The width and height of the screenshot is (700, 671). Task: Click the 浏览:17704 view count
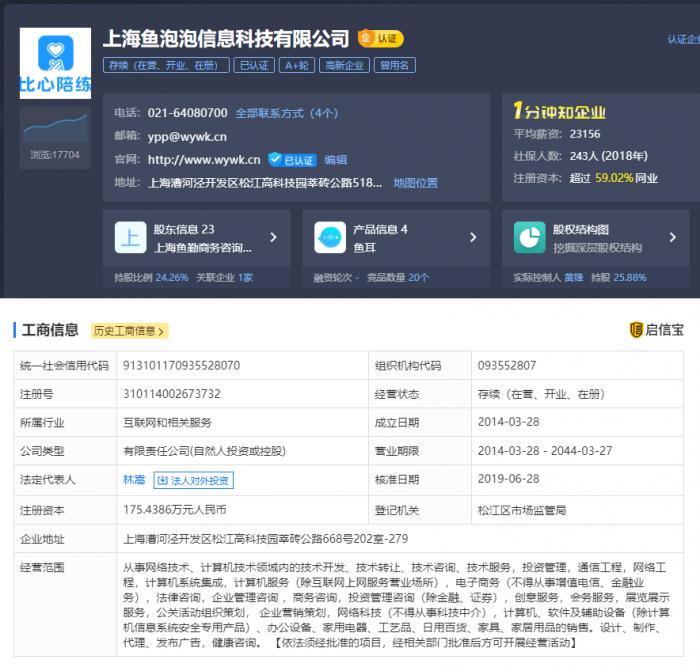(55, 155)
